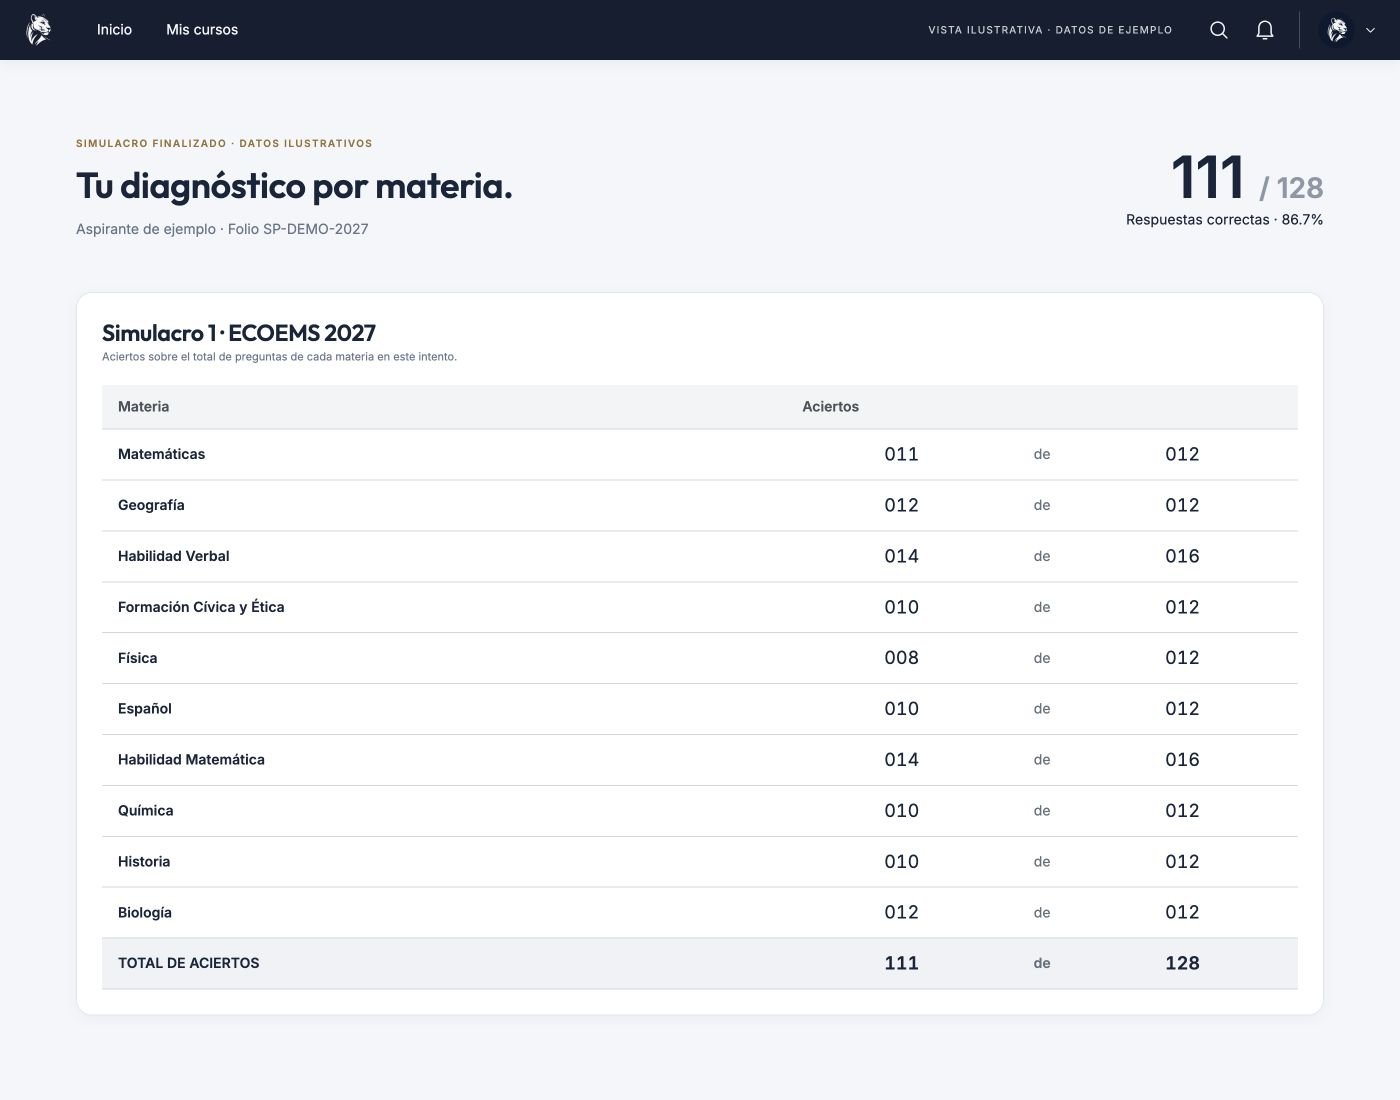Select the "Simulacro 1 · ECOEMS 2027" title
Image resolution: width=1400 pixels, height=1100 pixels.
[x=239, y=333]
